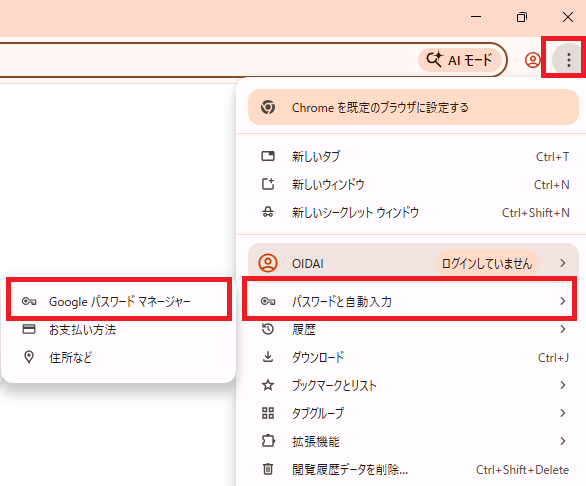Open Google パスワード マネージャー
Viewport: 586px width, 486px height.
(119, 301)
